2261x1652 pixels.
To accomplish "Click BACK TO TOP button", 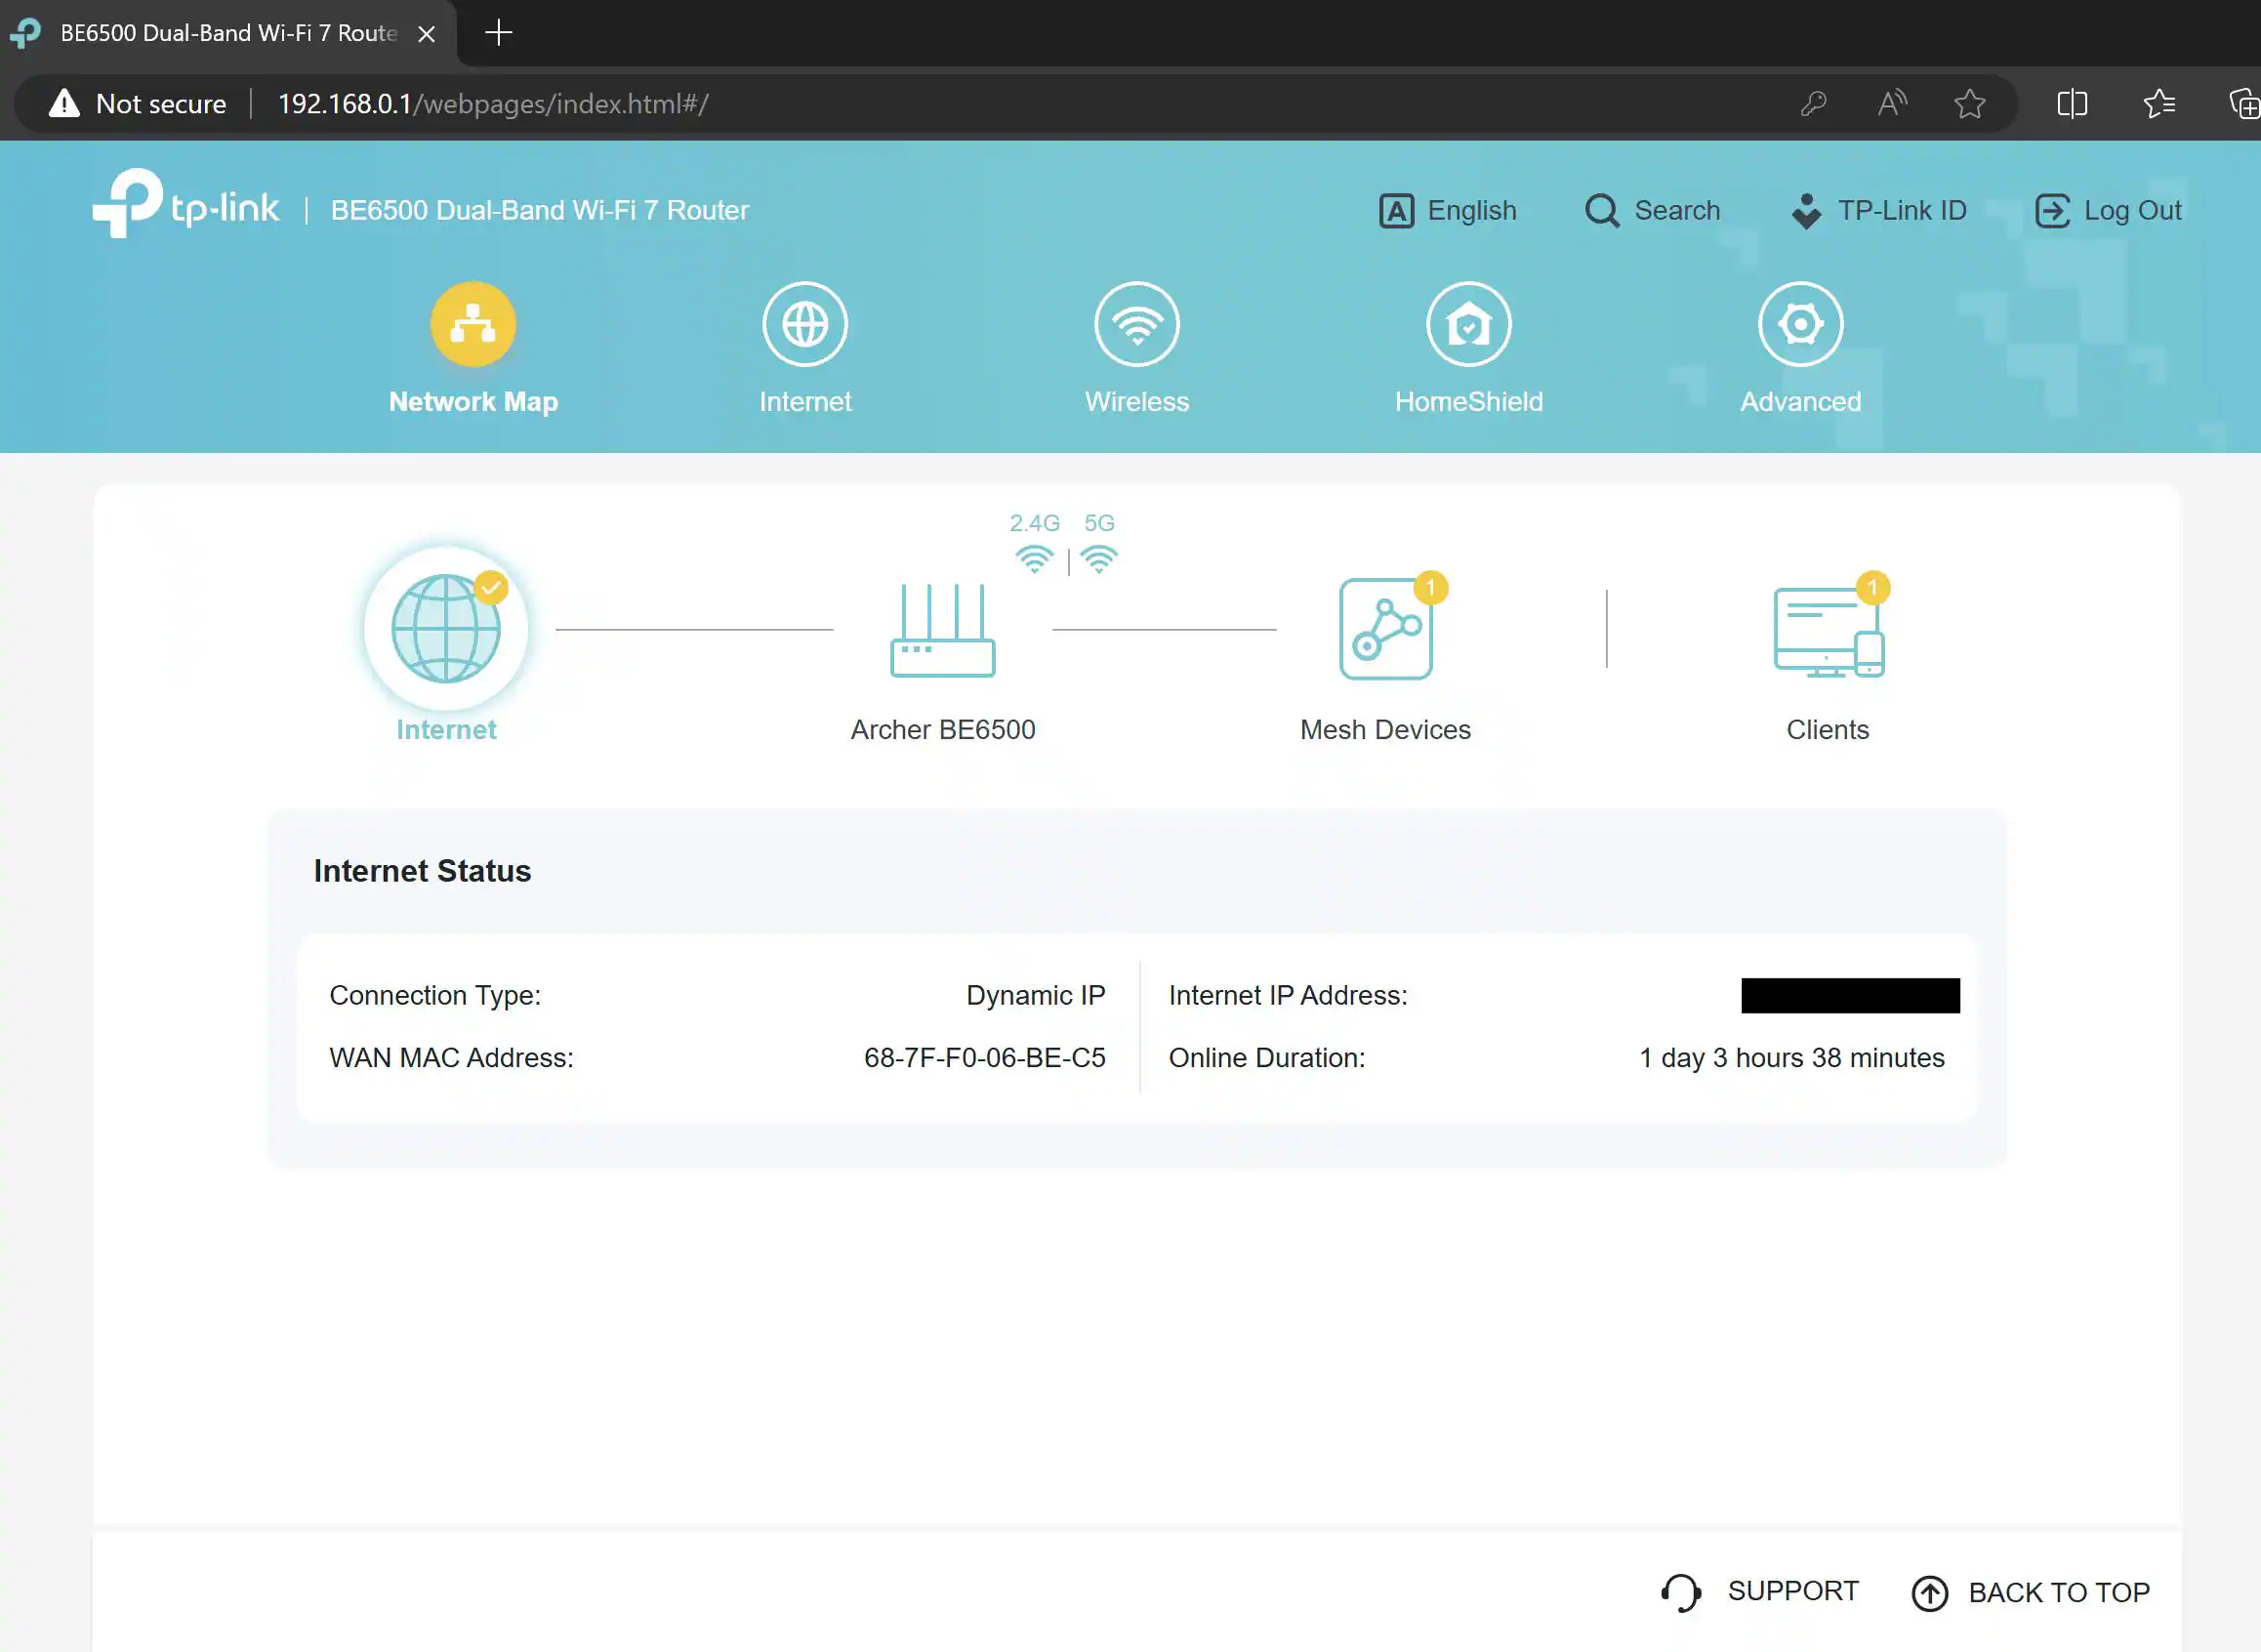I will [2031, 1592].
